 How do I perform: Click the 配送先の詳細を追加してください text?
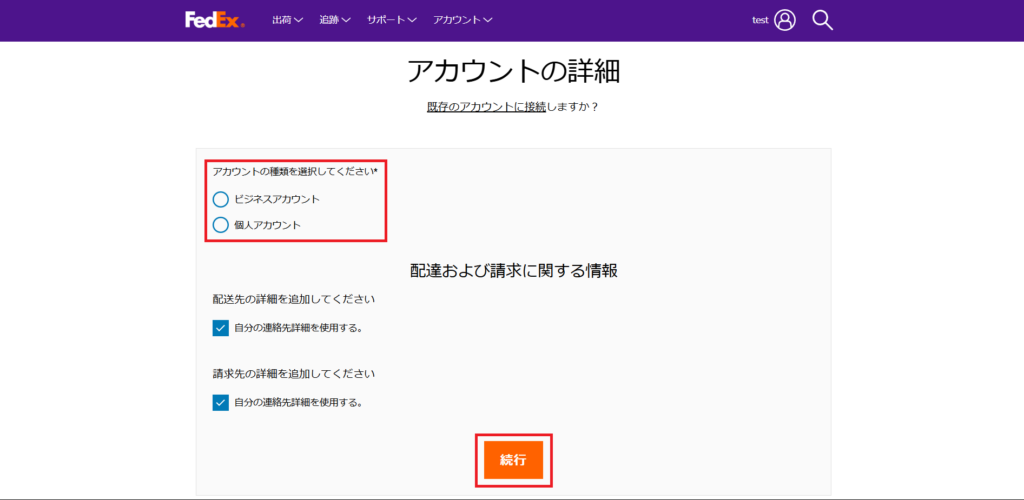(294, 300)
